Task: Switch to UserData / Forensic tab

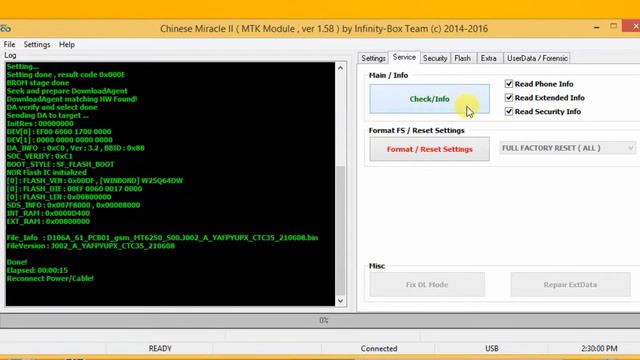Action: 537,58
